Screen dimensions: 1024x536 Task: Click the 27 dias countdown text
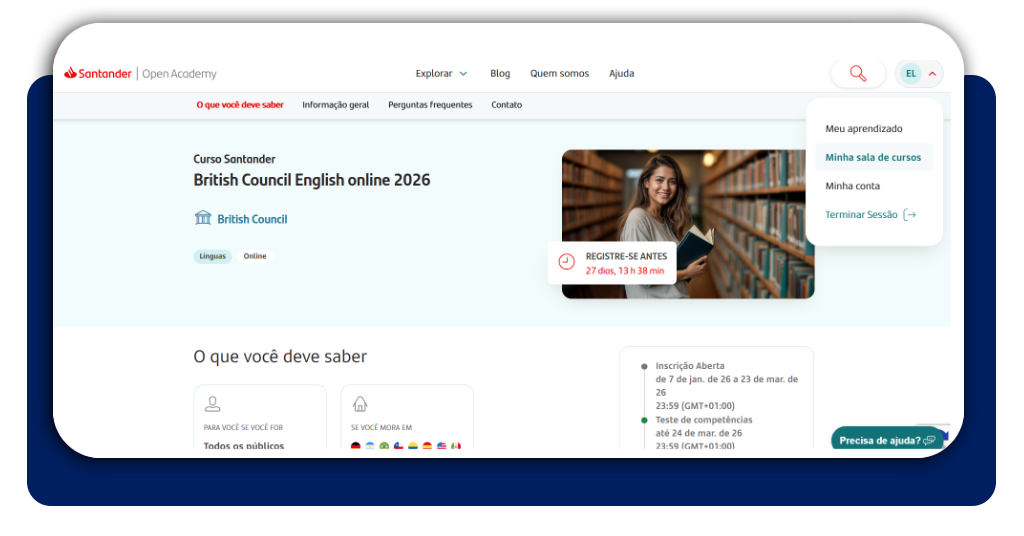click(625, 271)
